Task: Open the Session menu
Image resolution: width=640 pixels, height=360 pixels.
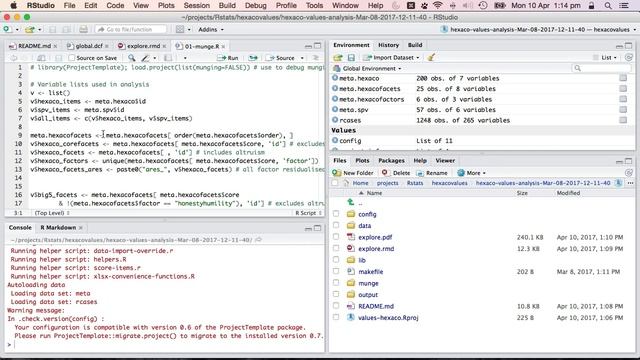Action: 196,5
